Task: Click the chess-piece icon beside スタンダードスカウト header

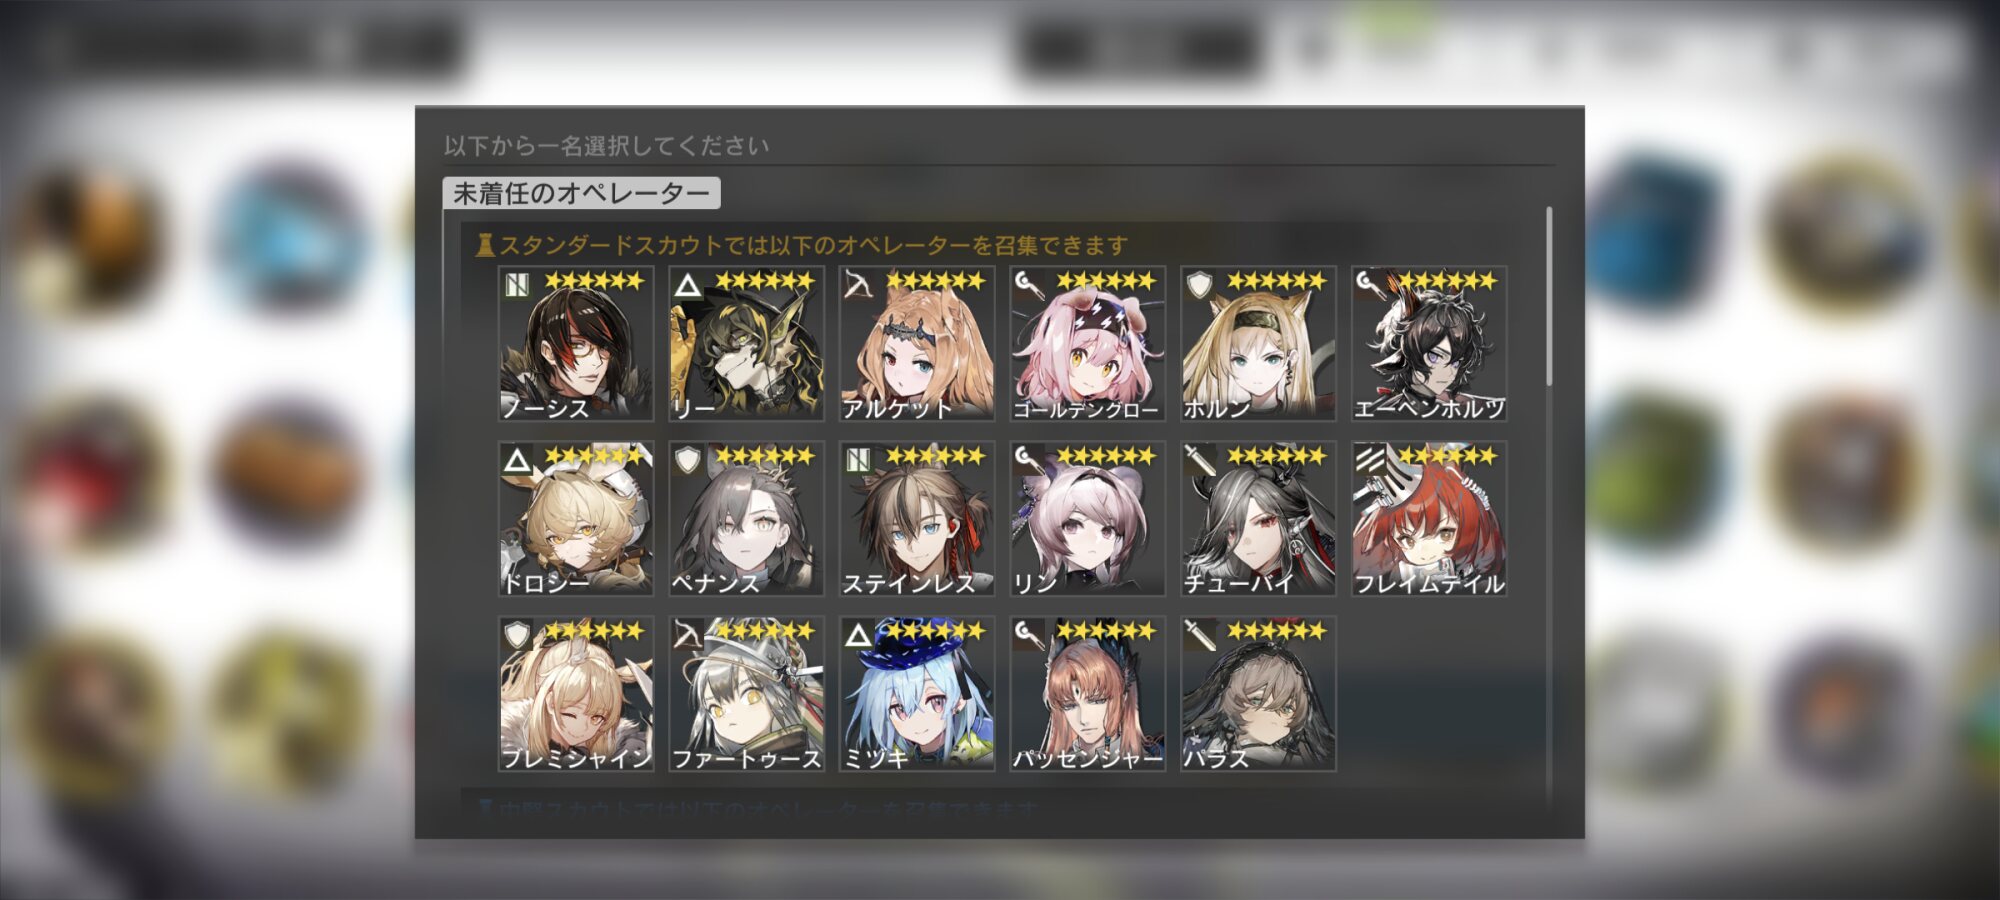Action: click(x=486, y=245)
